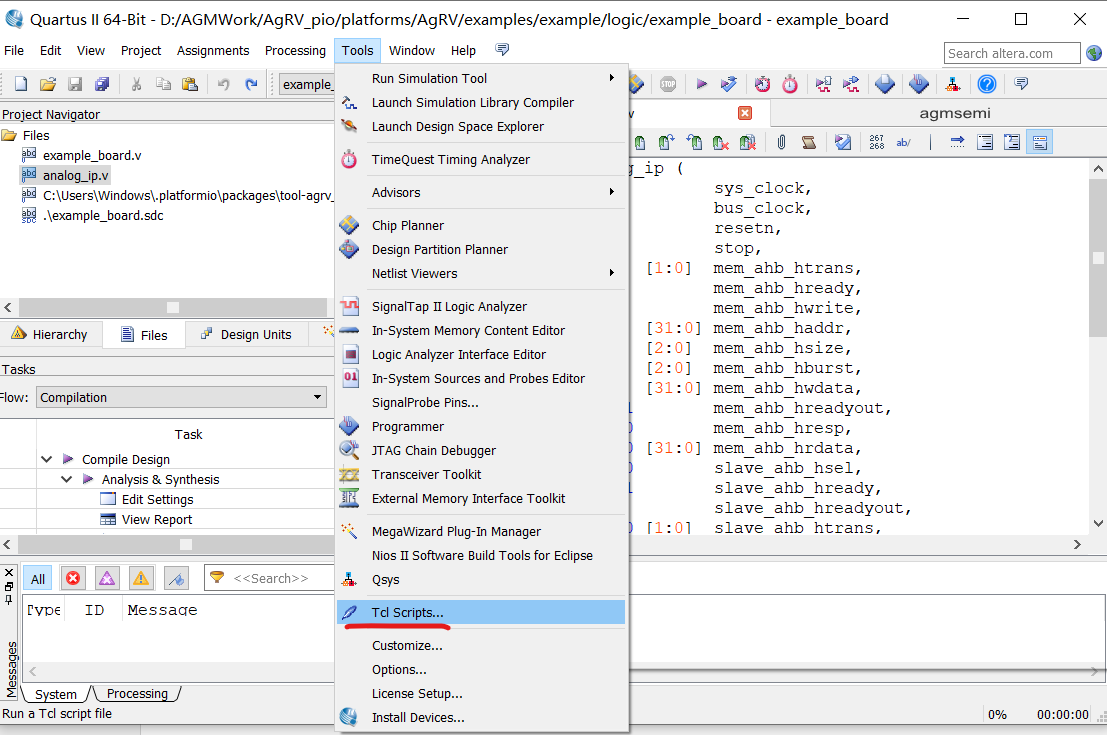Image resolution: width=1107 pixels, height=735 pixels.
Task: Click the Stop Processing stop-sign icon
Action: tap(668, 84)
